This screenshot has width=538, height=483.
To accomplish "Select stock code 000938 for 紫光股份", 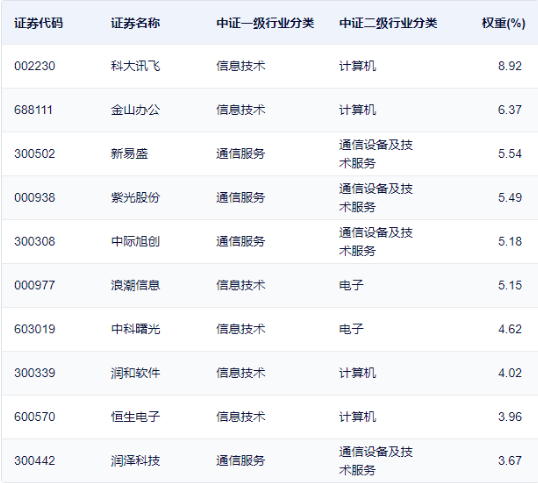I will [x=35, y=198].
